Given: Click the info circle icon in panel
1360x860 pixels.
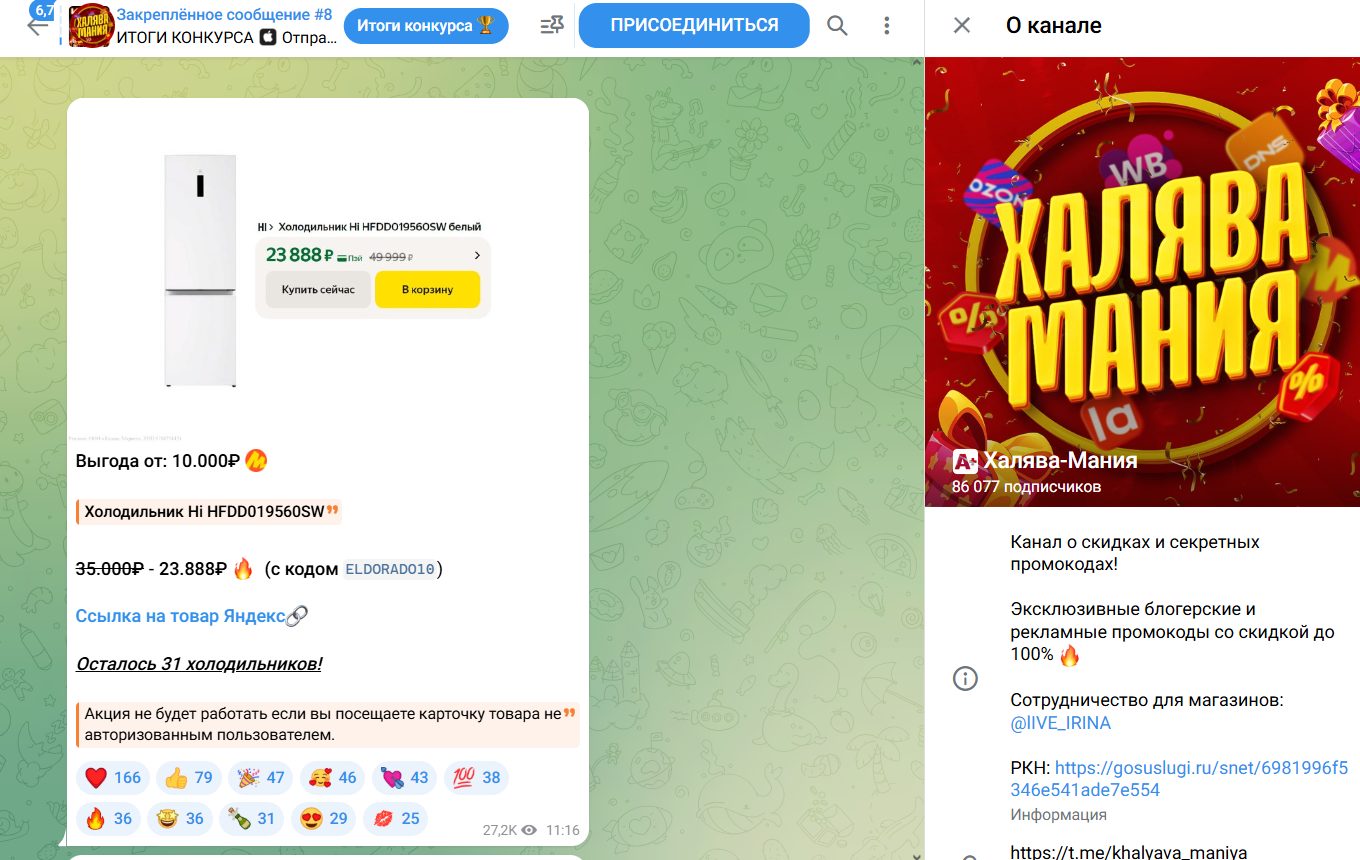Looking at the screenshot, I should tap(965, 679).
